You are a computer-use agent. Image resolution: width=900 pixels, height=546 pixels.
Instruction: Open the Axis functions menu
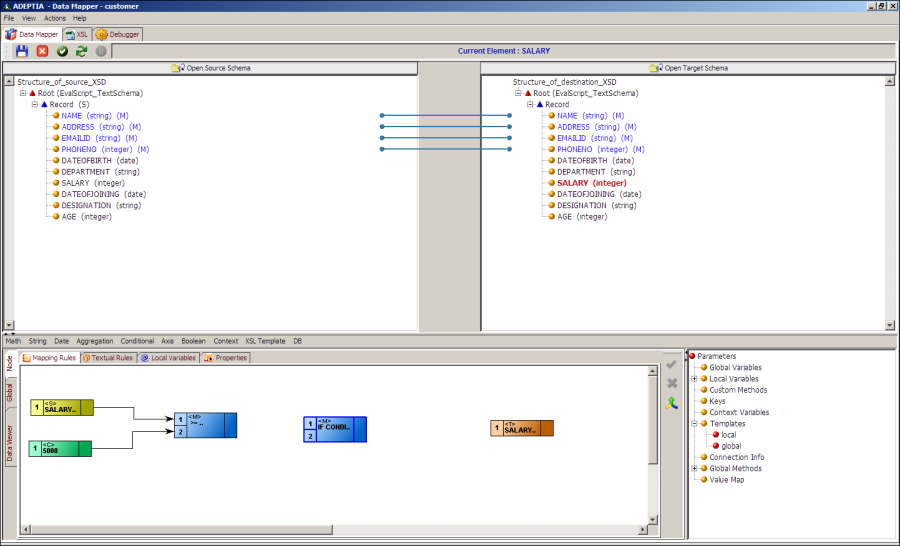168,341
